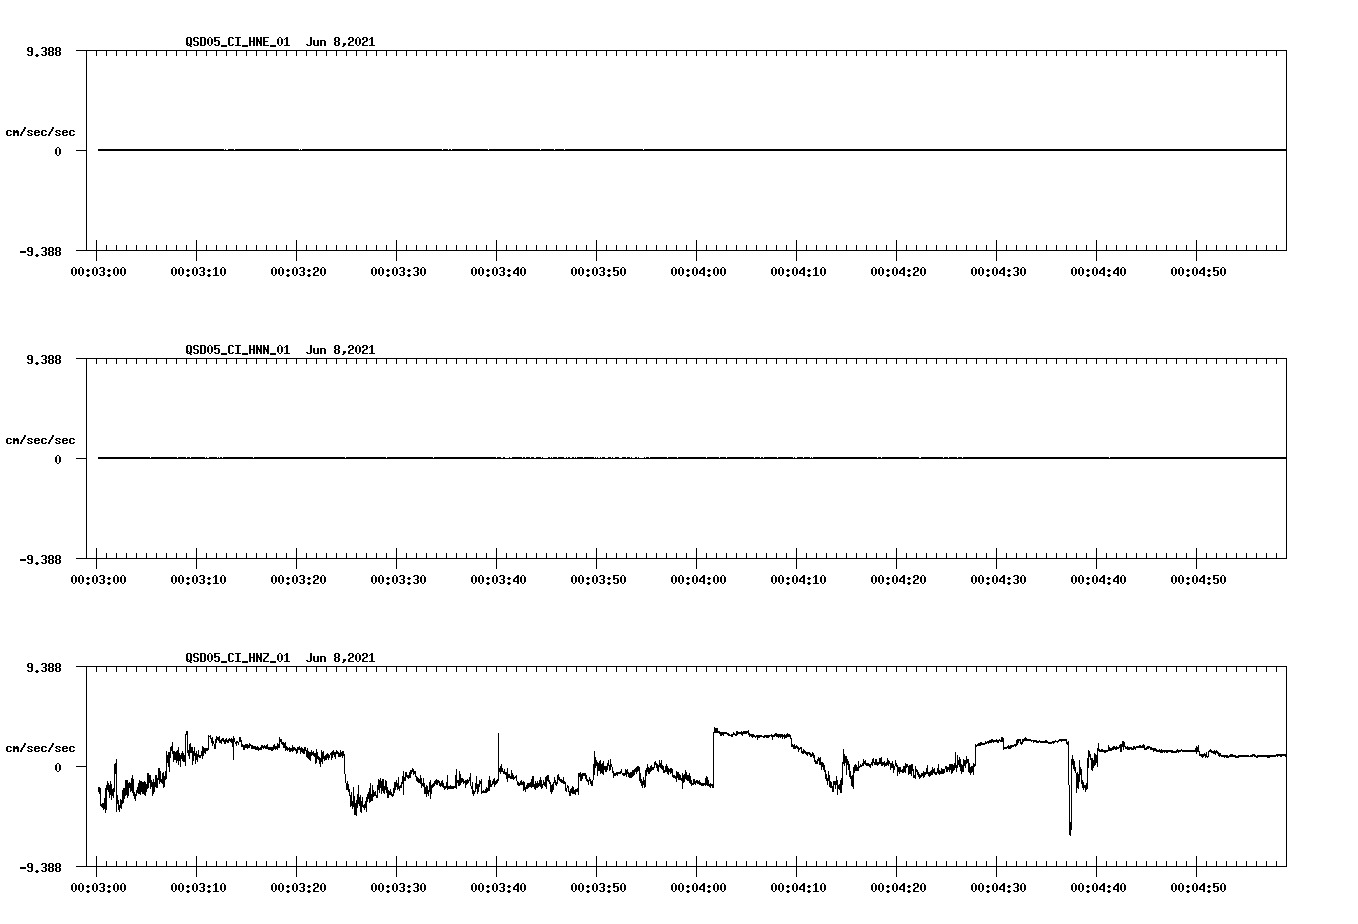Click 00:03:30 label under HNE plot
Viewport: 1358px width, 924px height.
[398, 271]
